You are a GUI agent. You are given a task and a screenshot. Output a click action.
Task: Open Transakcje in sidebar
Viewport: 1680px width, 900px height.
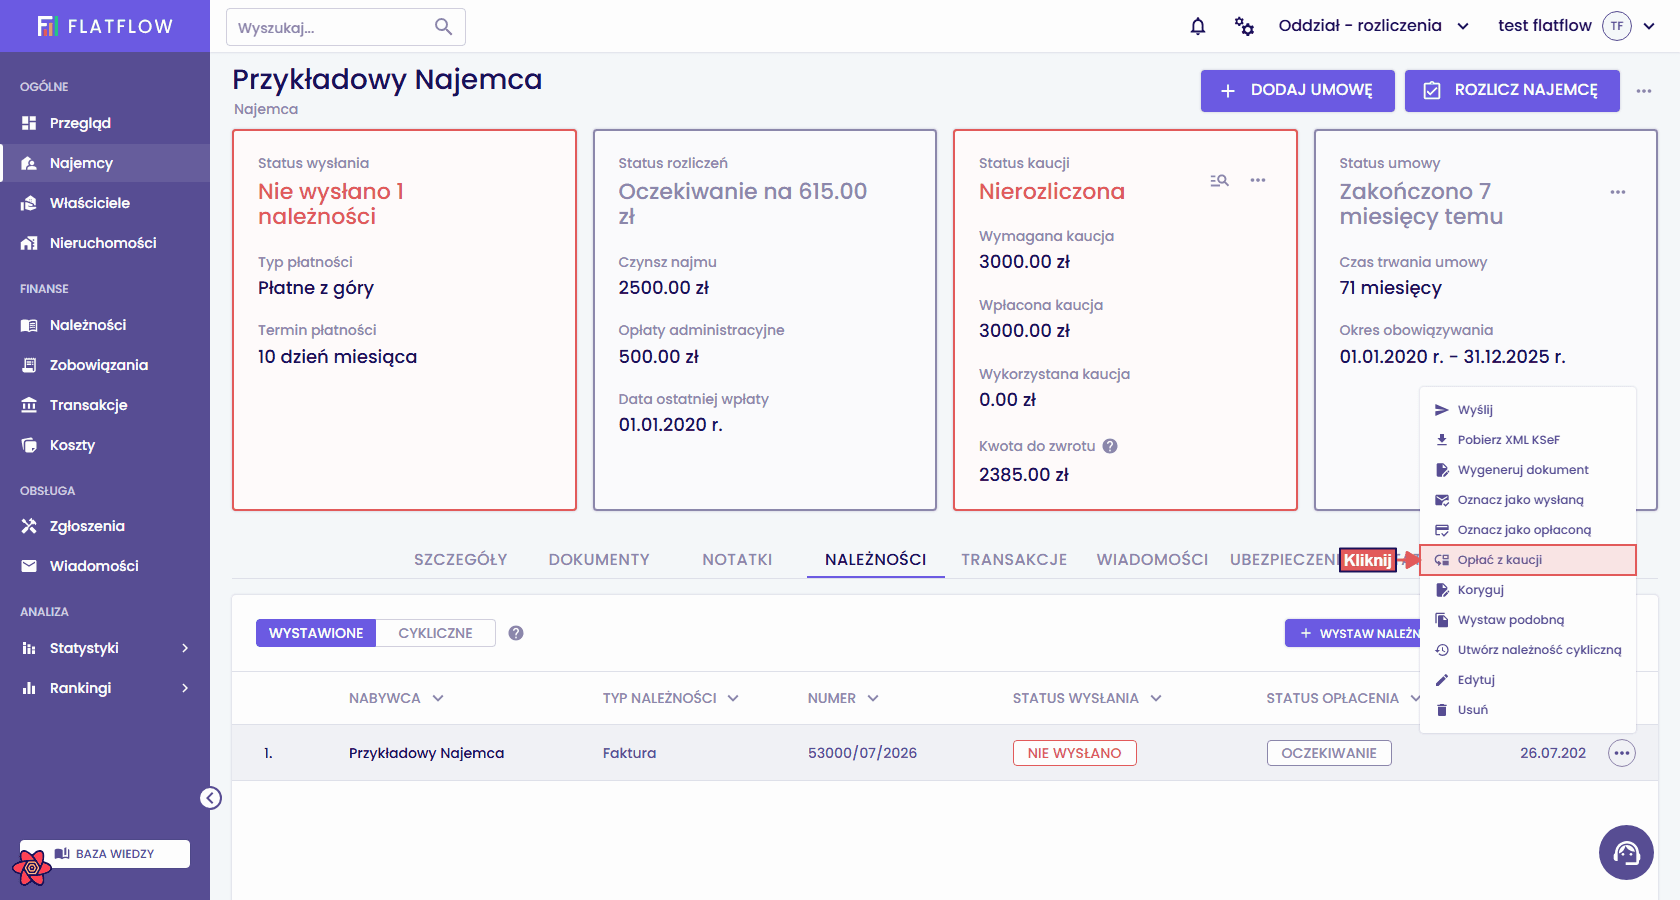tap(105, 405)
